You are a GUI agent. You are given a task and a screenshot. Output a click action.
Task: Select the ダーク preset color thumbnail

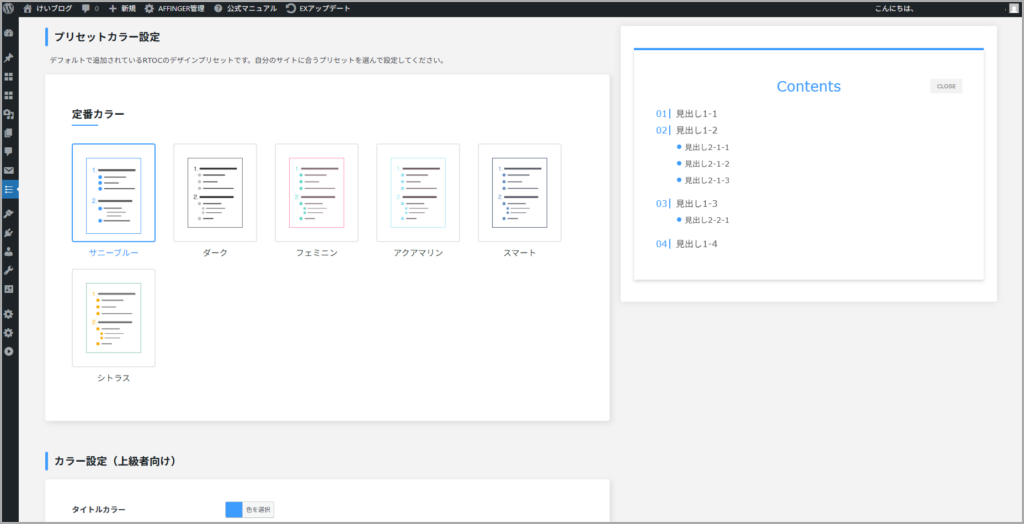point(215,193)
